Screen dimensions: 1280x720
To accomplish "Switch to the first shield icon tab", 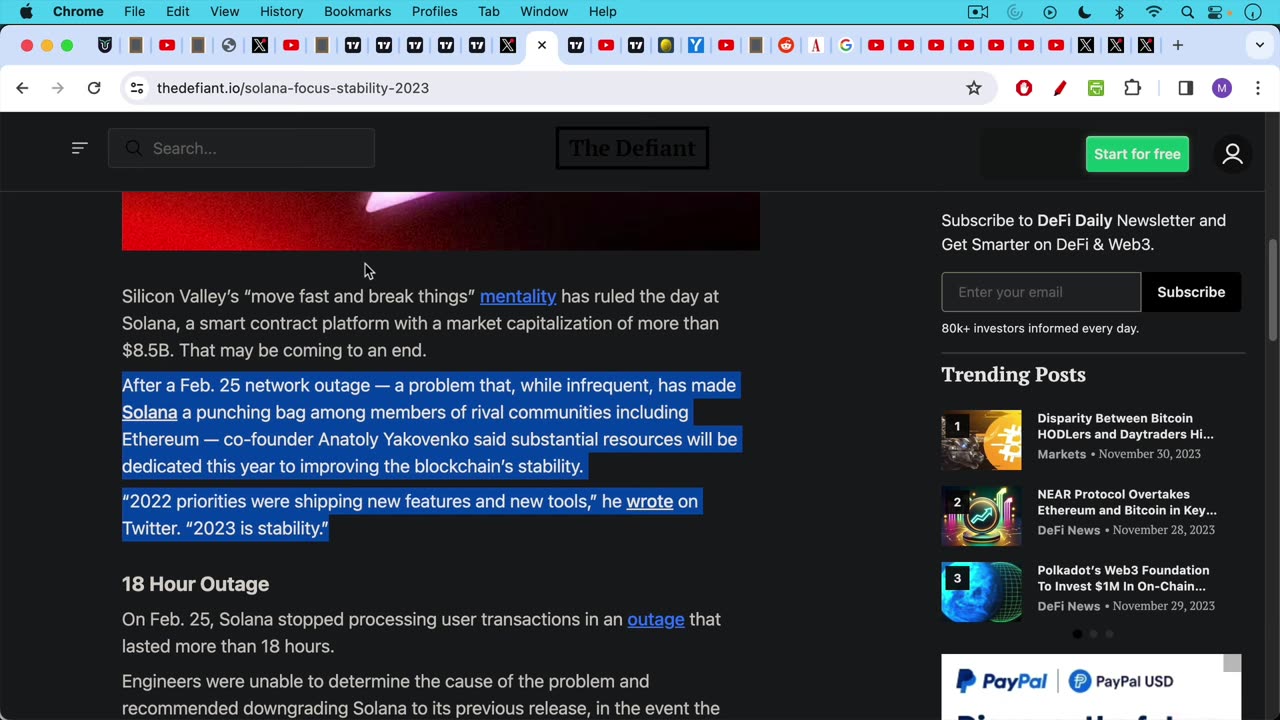I will pos(105,45).
